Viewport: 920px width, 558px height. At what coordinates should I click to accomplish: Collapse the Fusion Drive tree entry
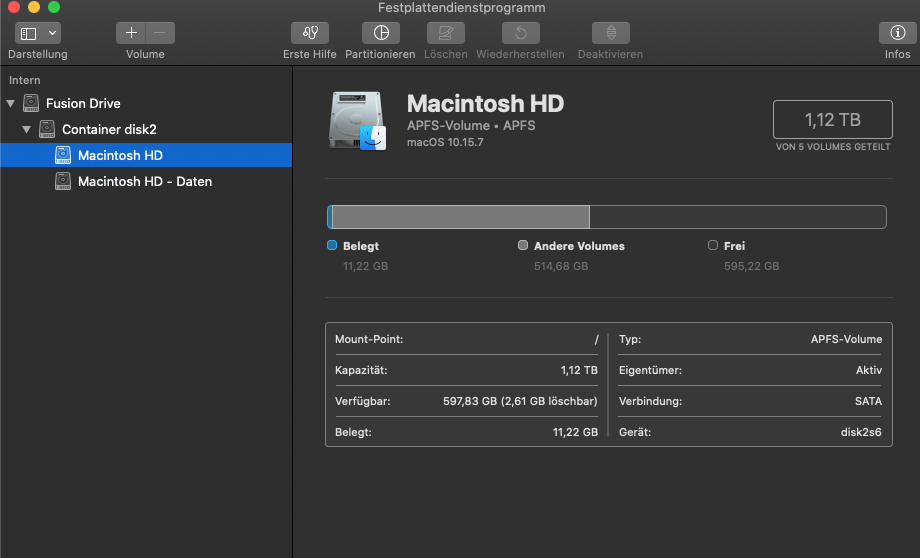pos(11,103)
